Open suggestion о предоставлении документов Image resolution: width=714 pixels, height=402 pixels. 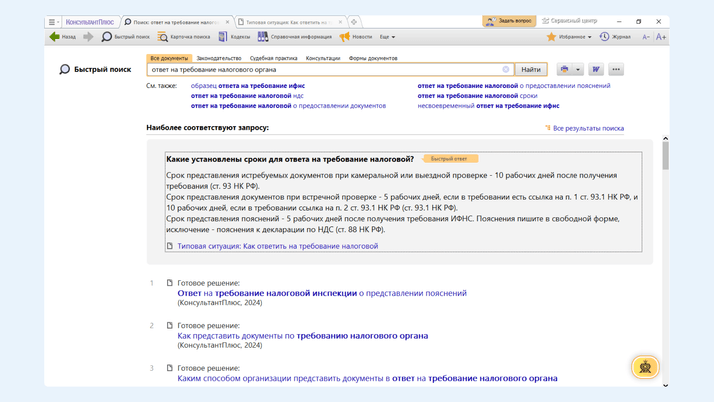point(288,106)
